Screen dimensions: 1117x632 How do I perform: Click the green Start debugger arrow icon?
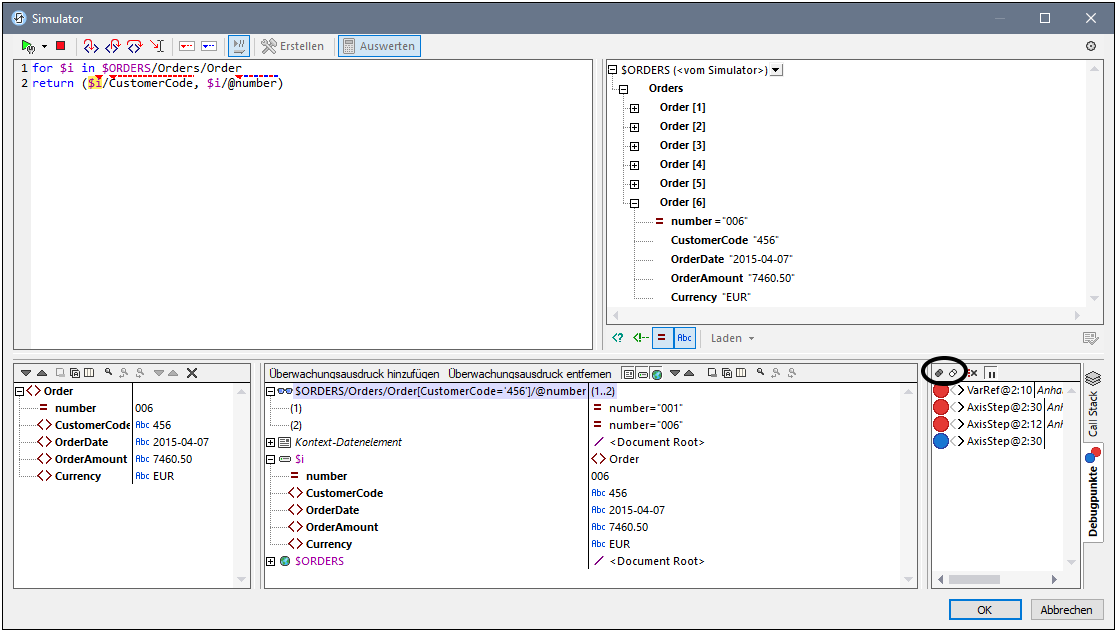(x=28, y=46)
